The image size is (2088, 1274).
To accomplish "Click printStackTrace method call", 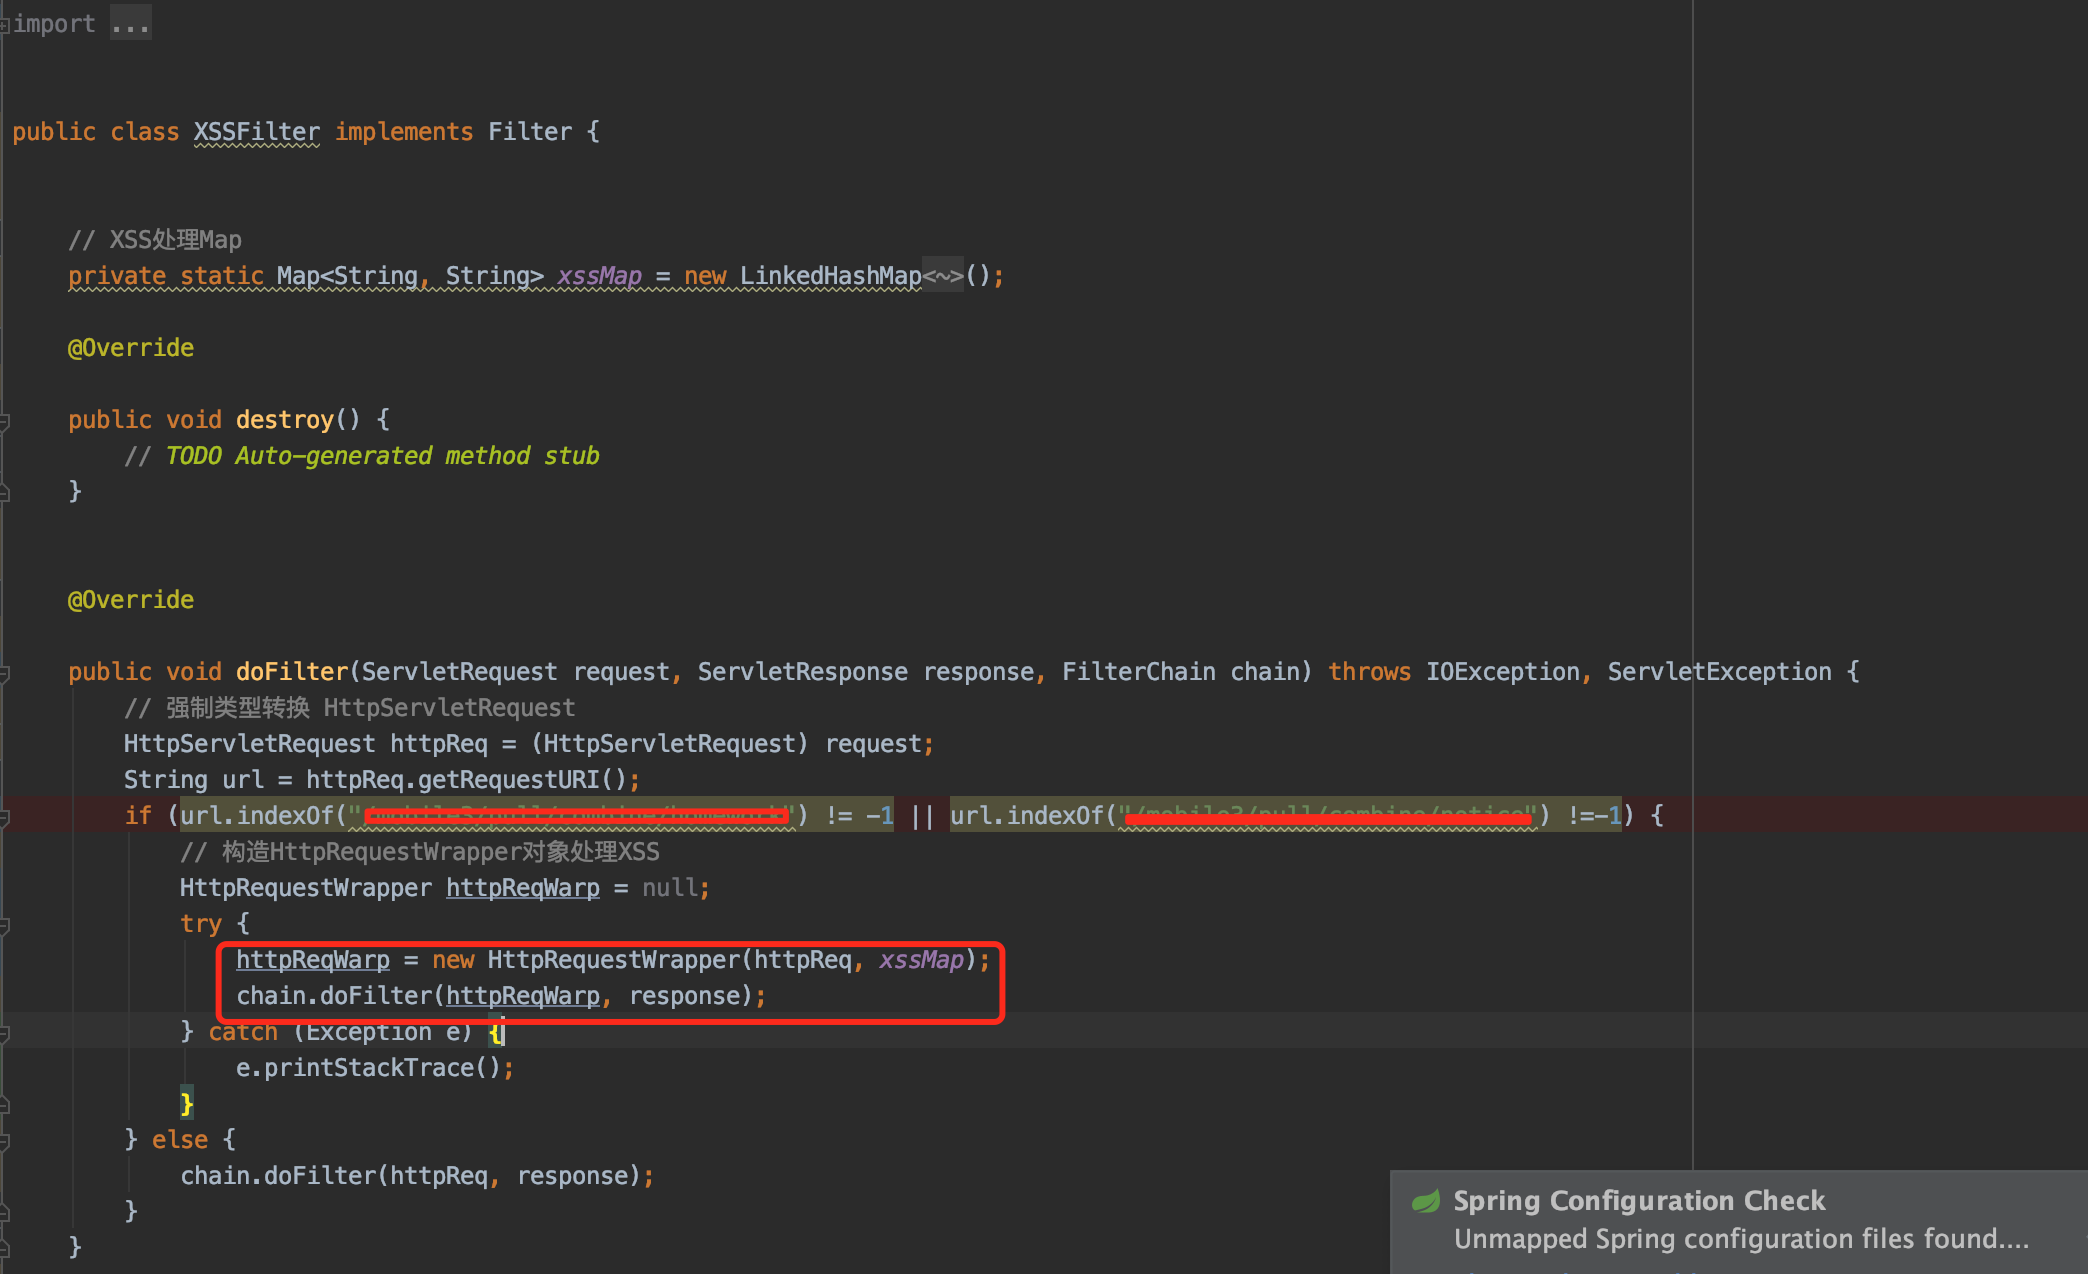I will (369, 1068).
